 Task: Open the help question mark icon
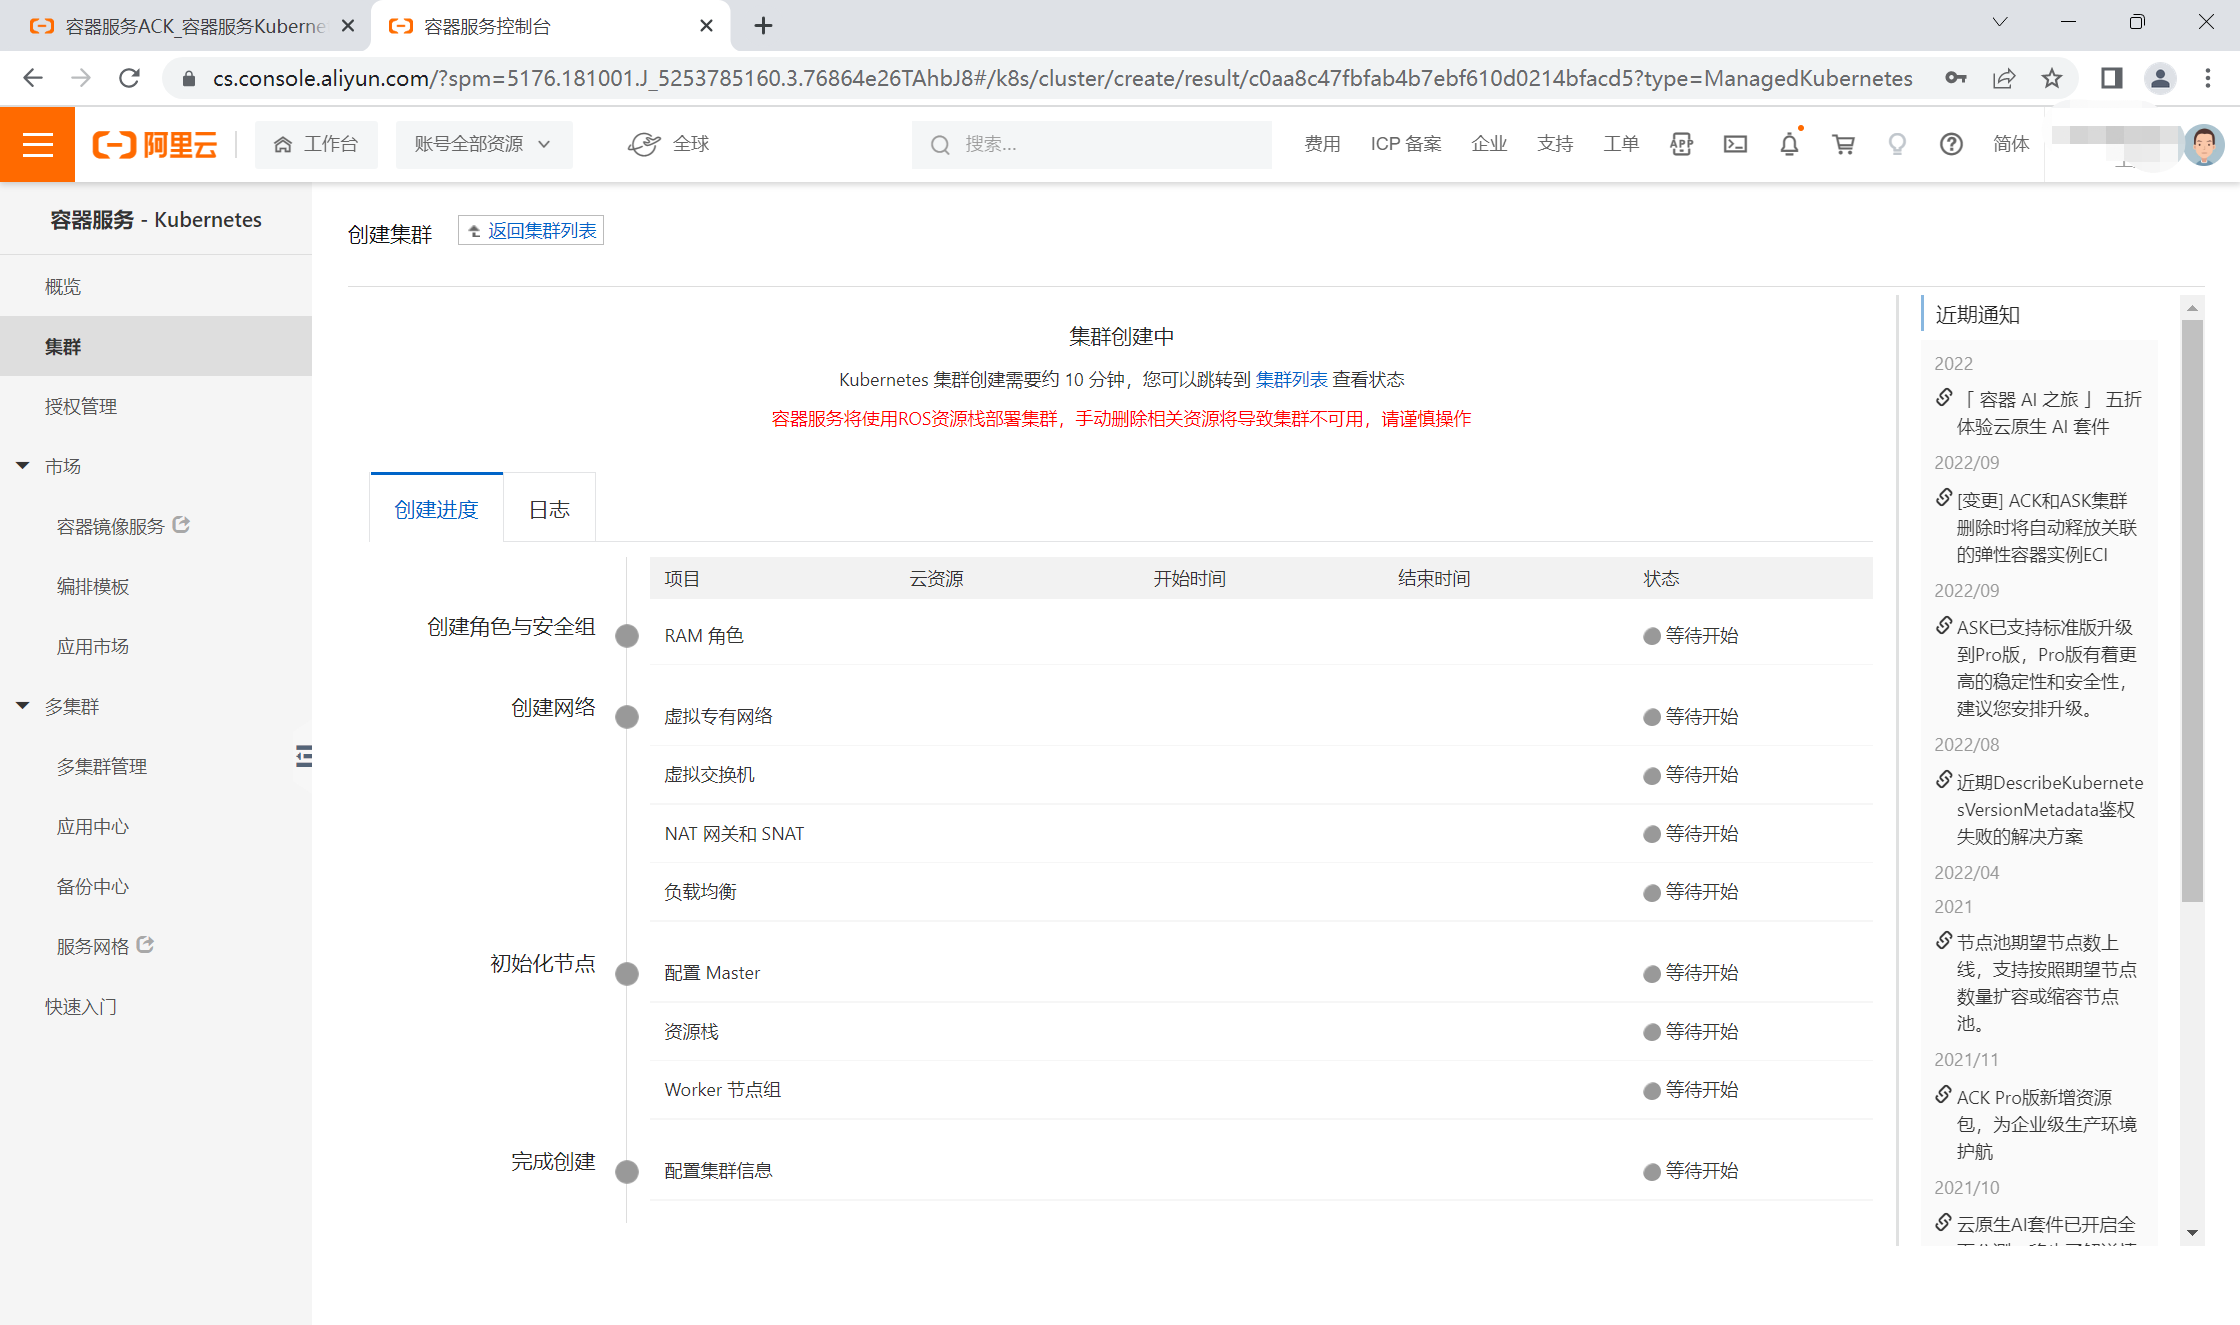tap(1951, 144)
